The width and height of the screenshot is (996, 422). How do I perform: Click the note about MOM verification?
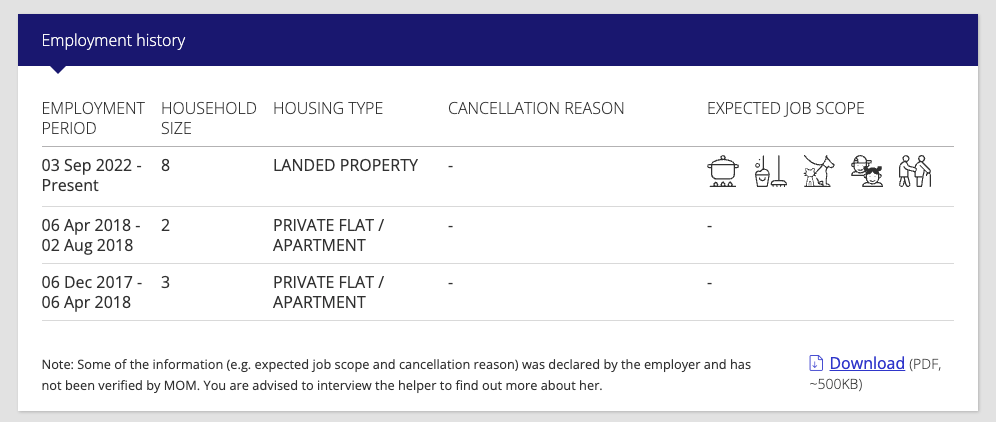(x=396, y=375)
